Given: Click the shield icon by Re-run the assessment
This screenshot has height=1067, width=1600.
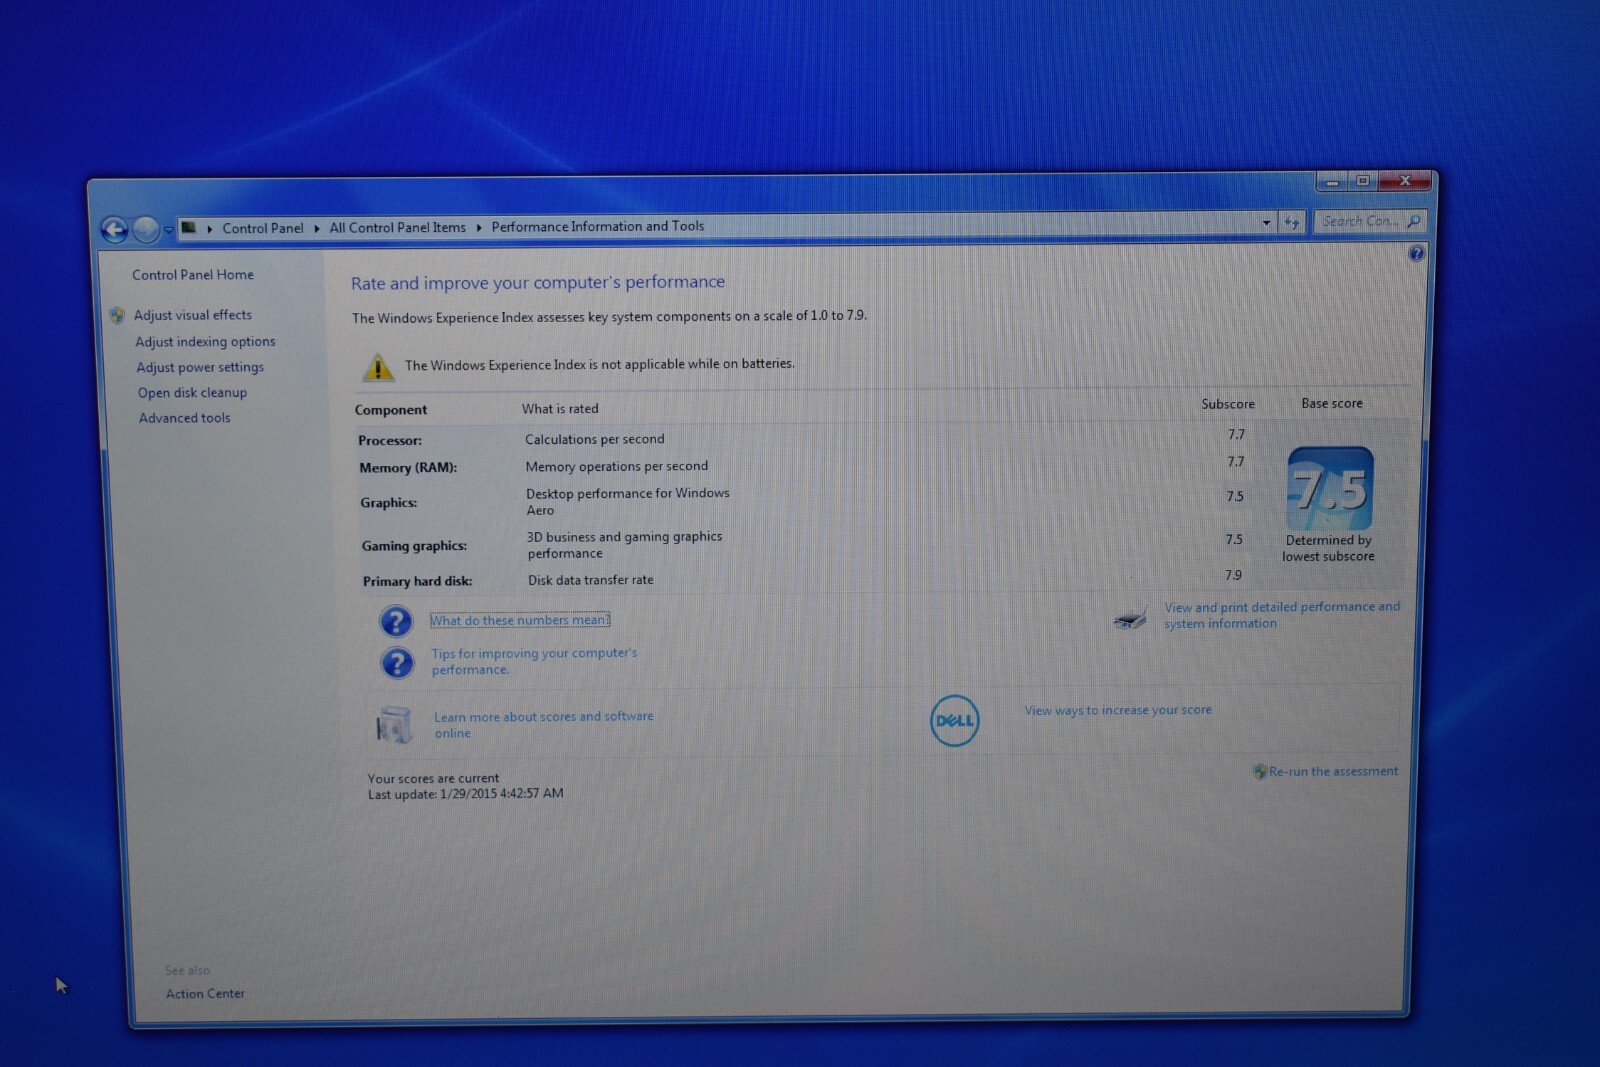Looking at the screenshot, I should tap(1259, 771).
